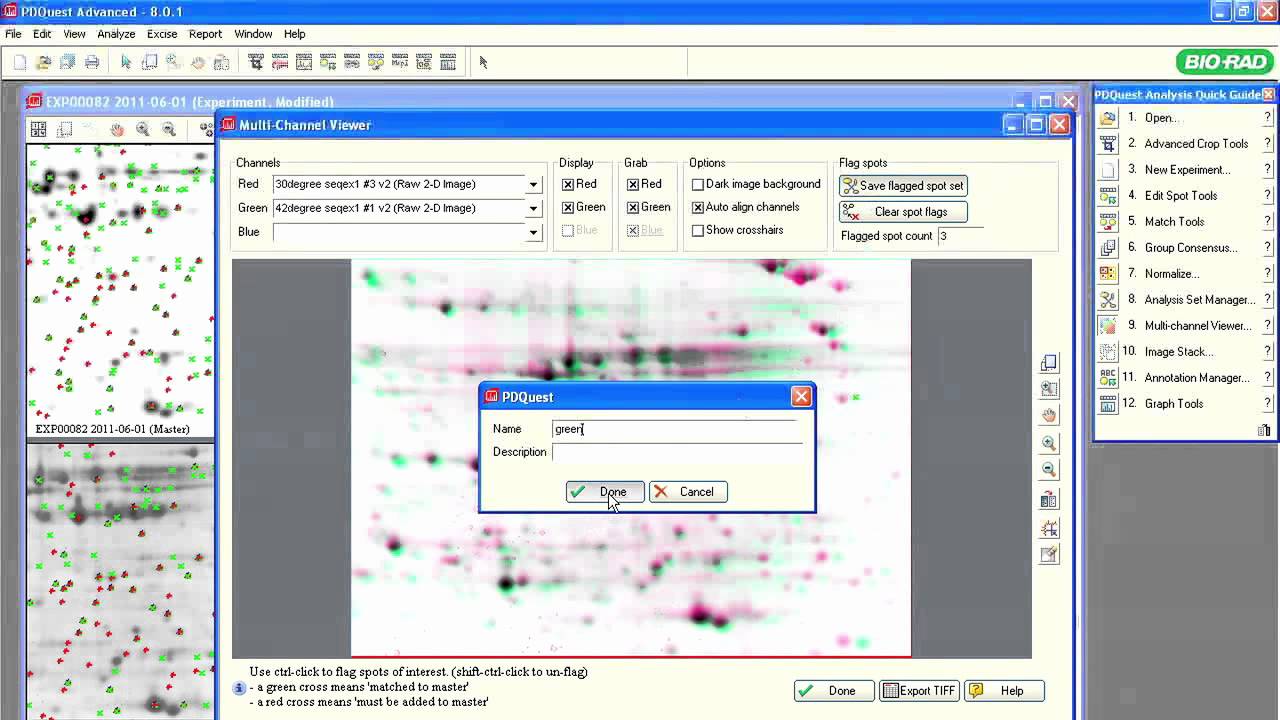Click the image transform icon with red arrow

pos(1049,499)
